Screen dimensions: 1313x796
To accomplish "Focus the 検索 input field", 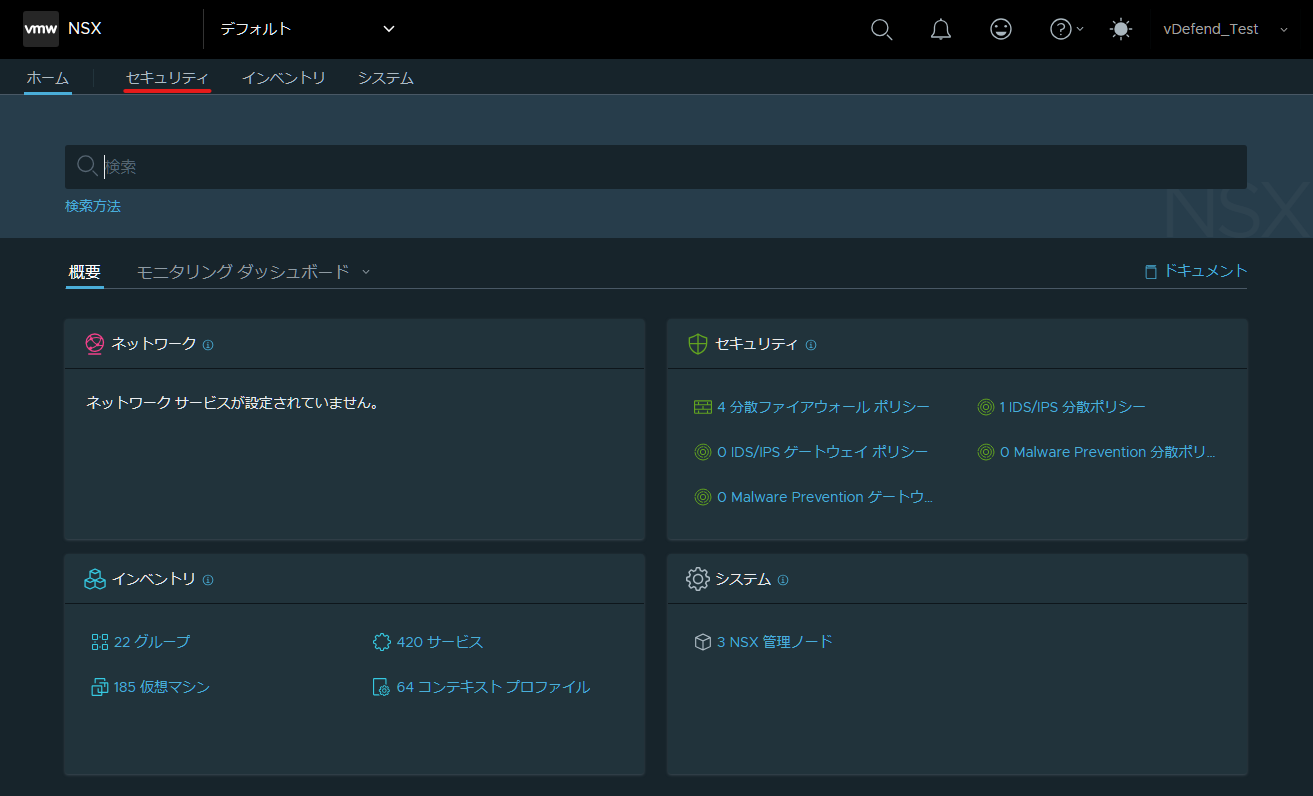I will point(656,167).
